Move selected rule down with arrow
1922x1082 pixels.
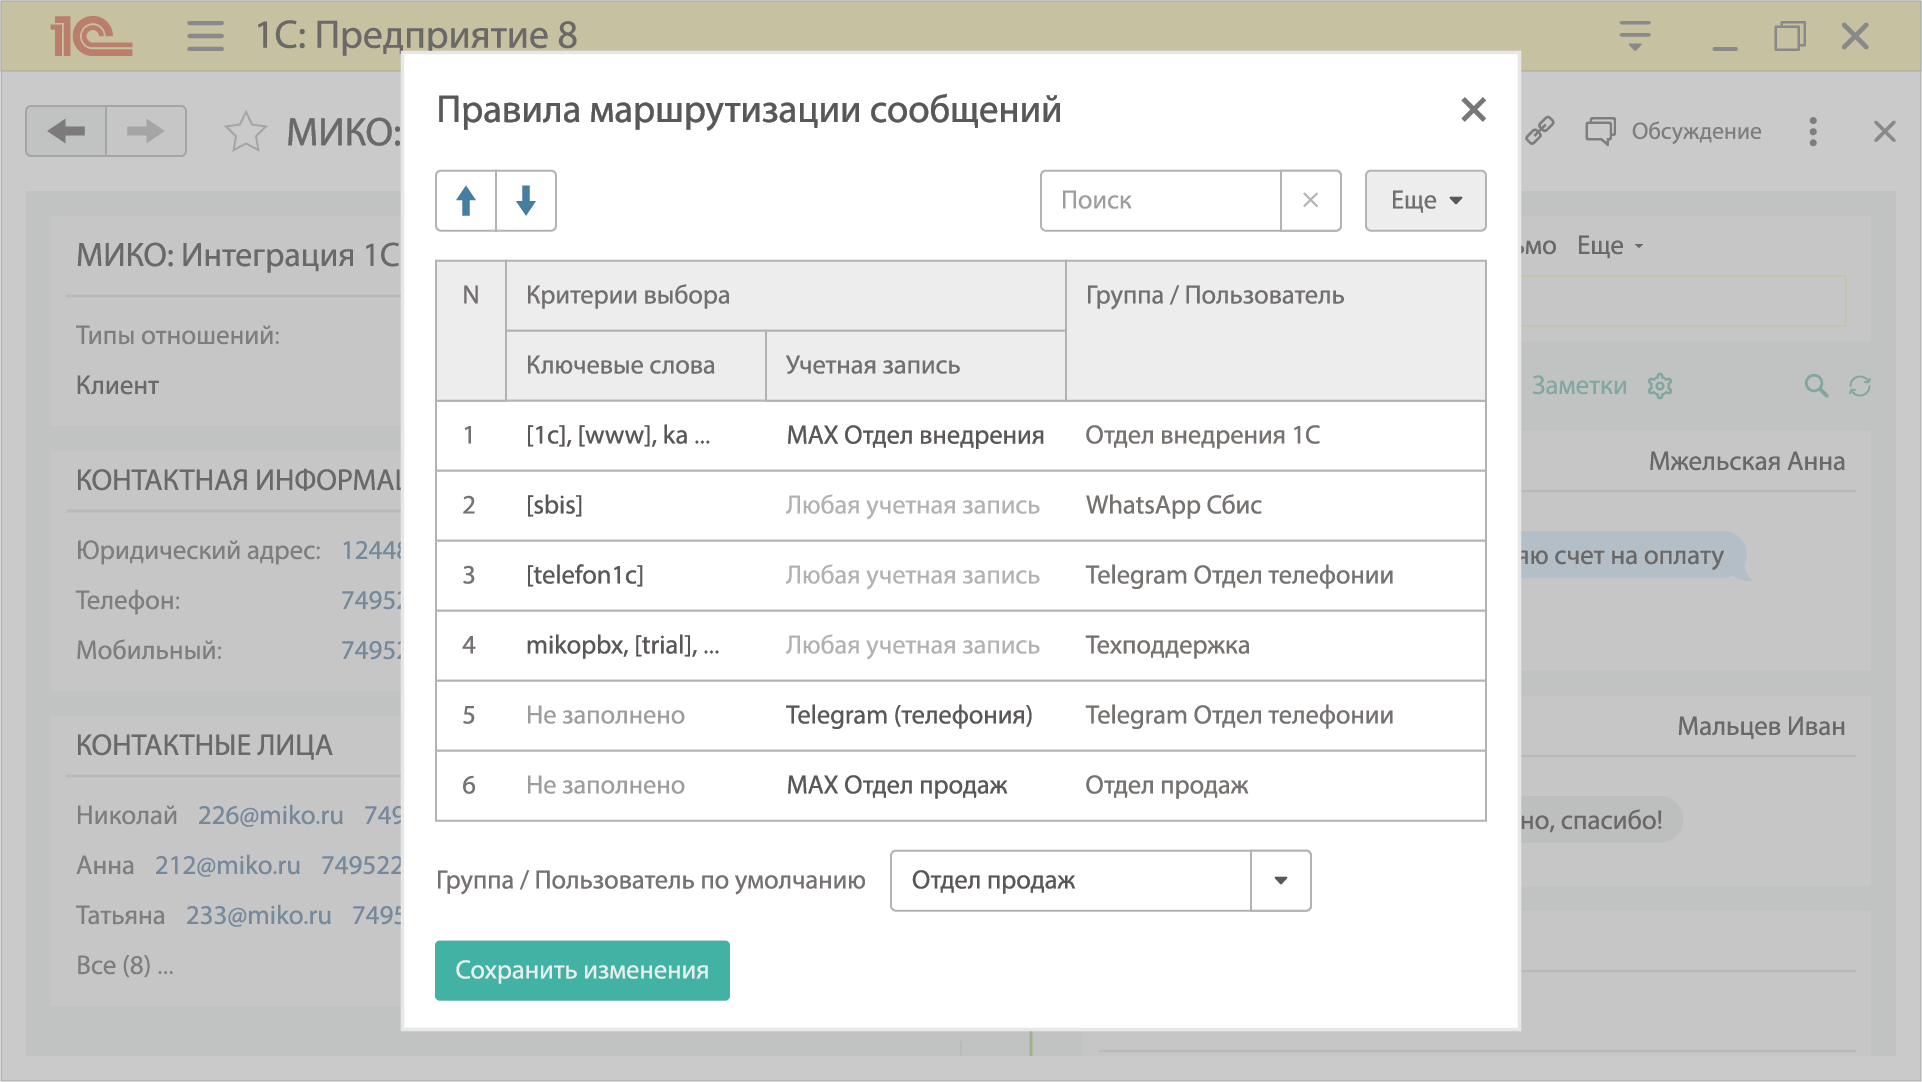click(x=526, y=201)
